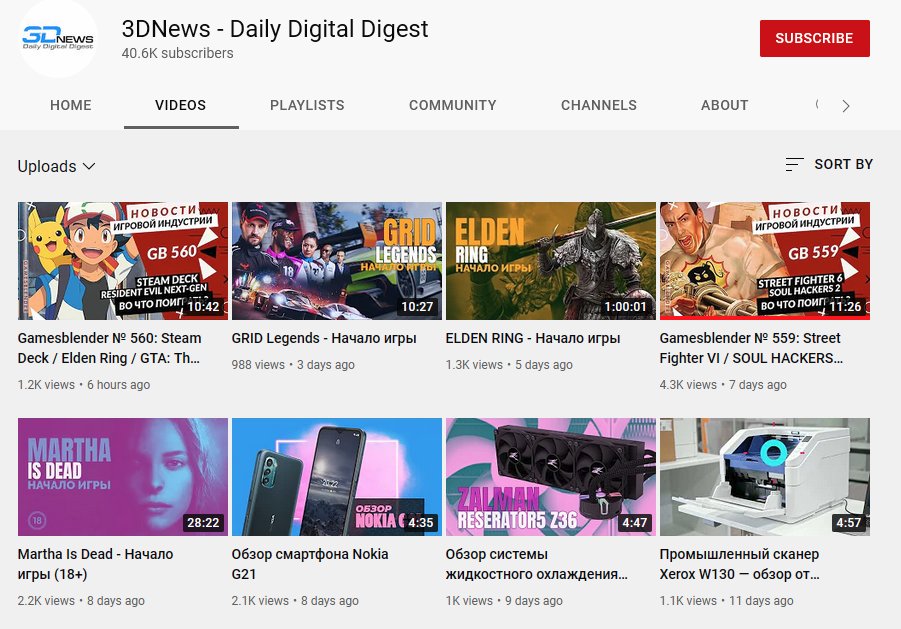Open the Sort By filter icon
The image size is (901, 629).
pos(795,164)
